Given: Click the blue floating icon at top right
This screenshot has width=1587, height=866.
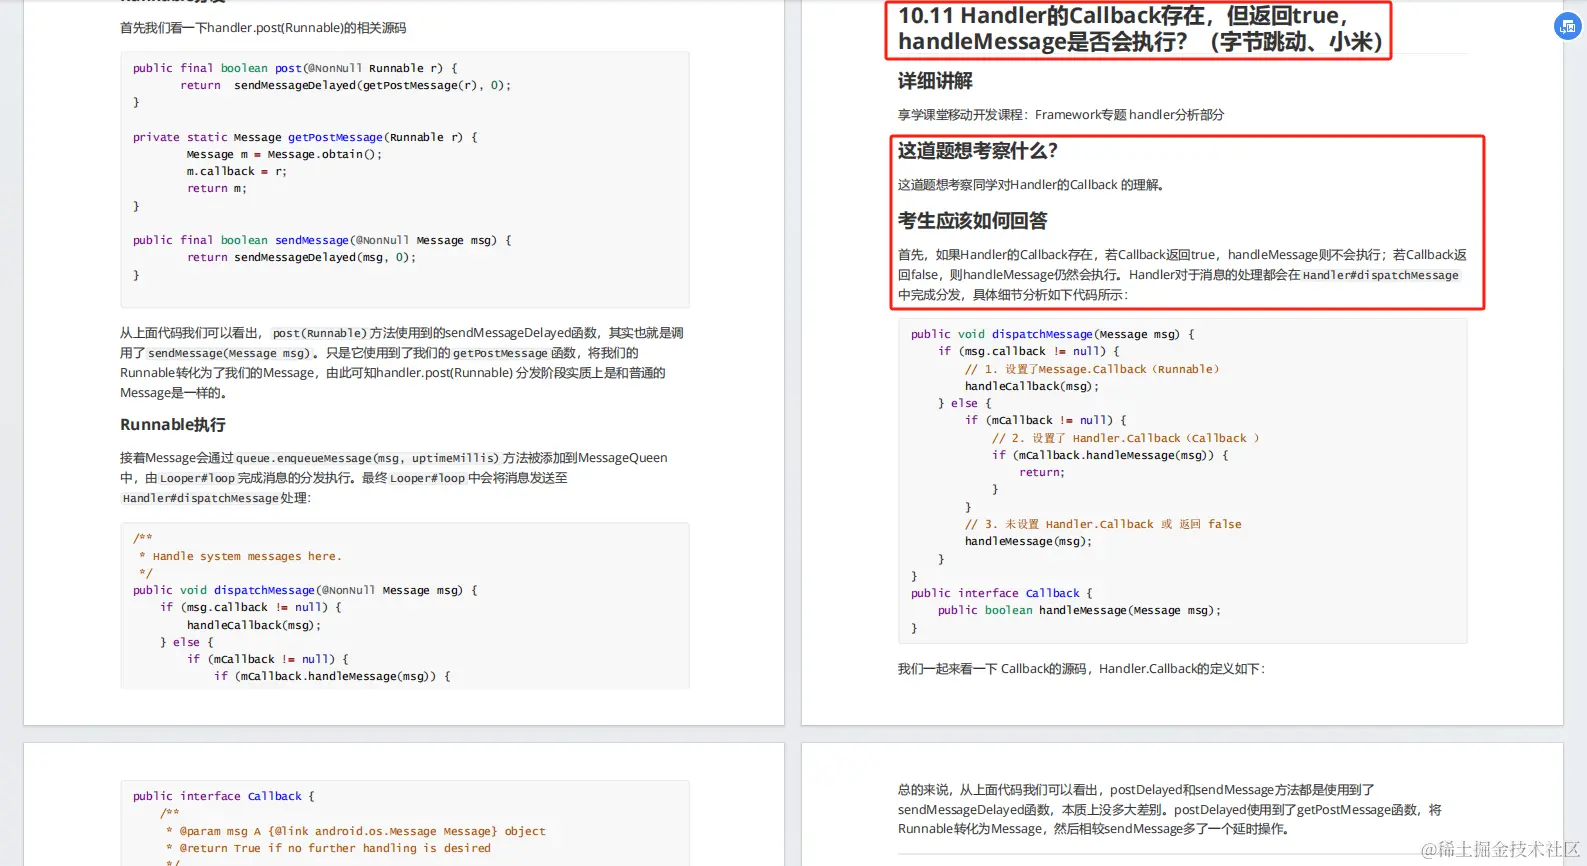Looking at the screenshot, I should (1567, 27).
